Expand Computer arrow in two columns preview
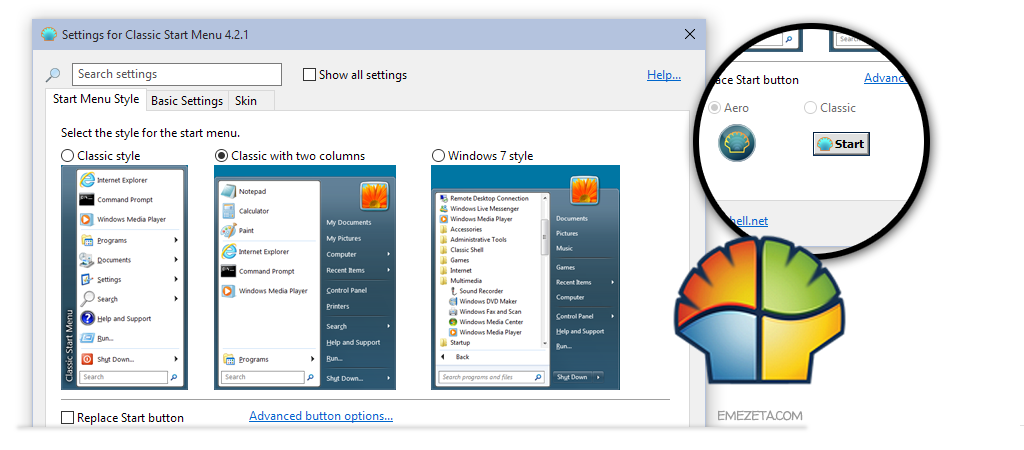The height and width of the screenshot is (450, 1024). tap(389, 254)
